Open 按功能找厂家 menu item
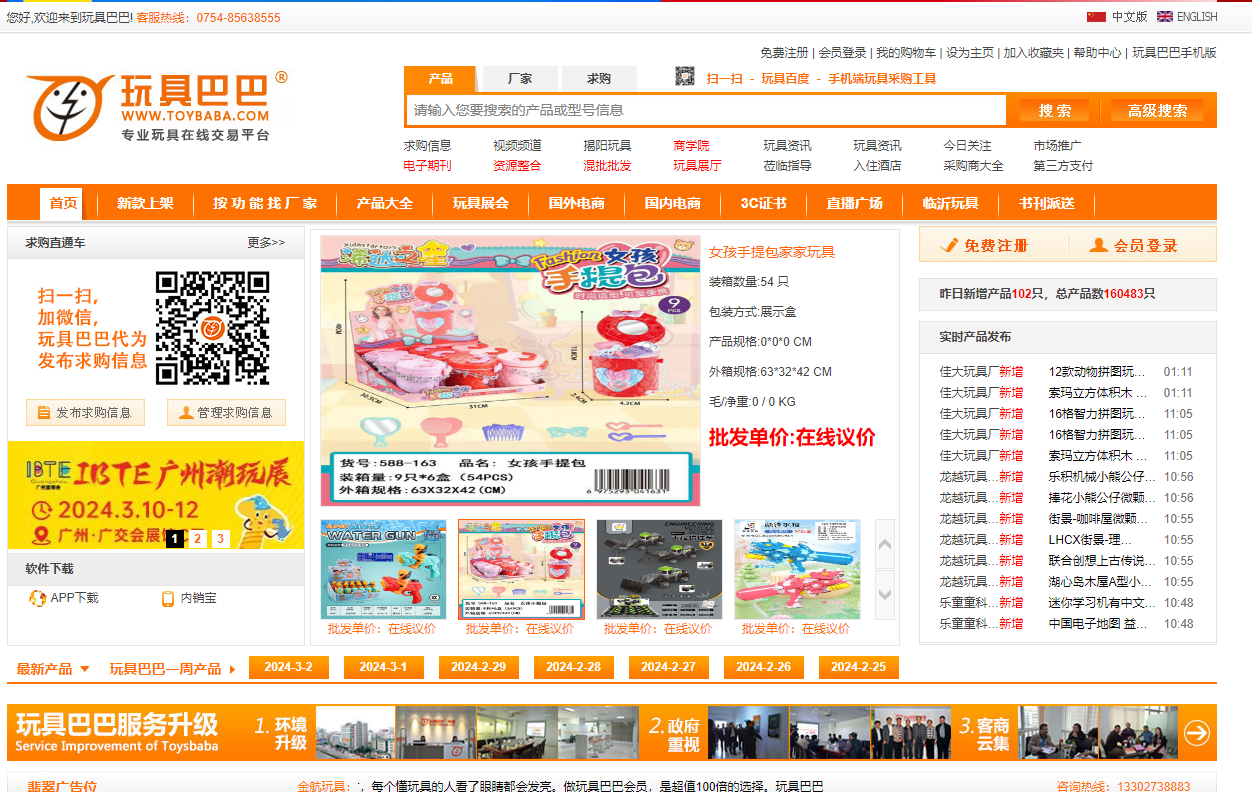The image size is (1252, 792). pyautogui.click(x=265, y=203)
